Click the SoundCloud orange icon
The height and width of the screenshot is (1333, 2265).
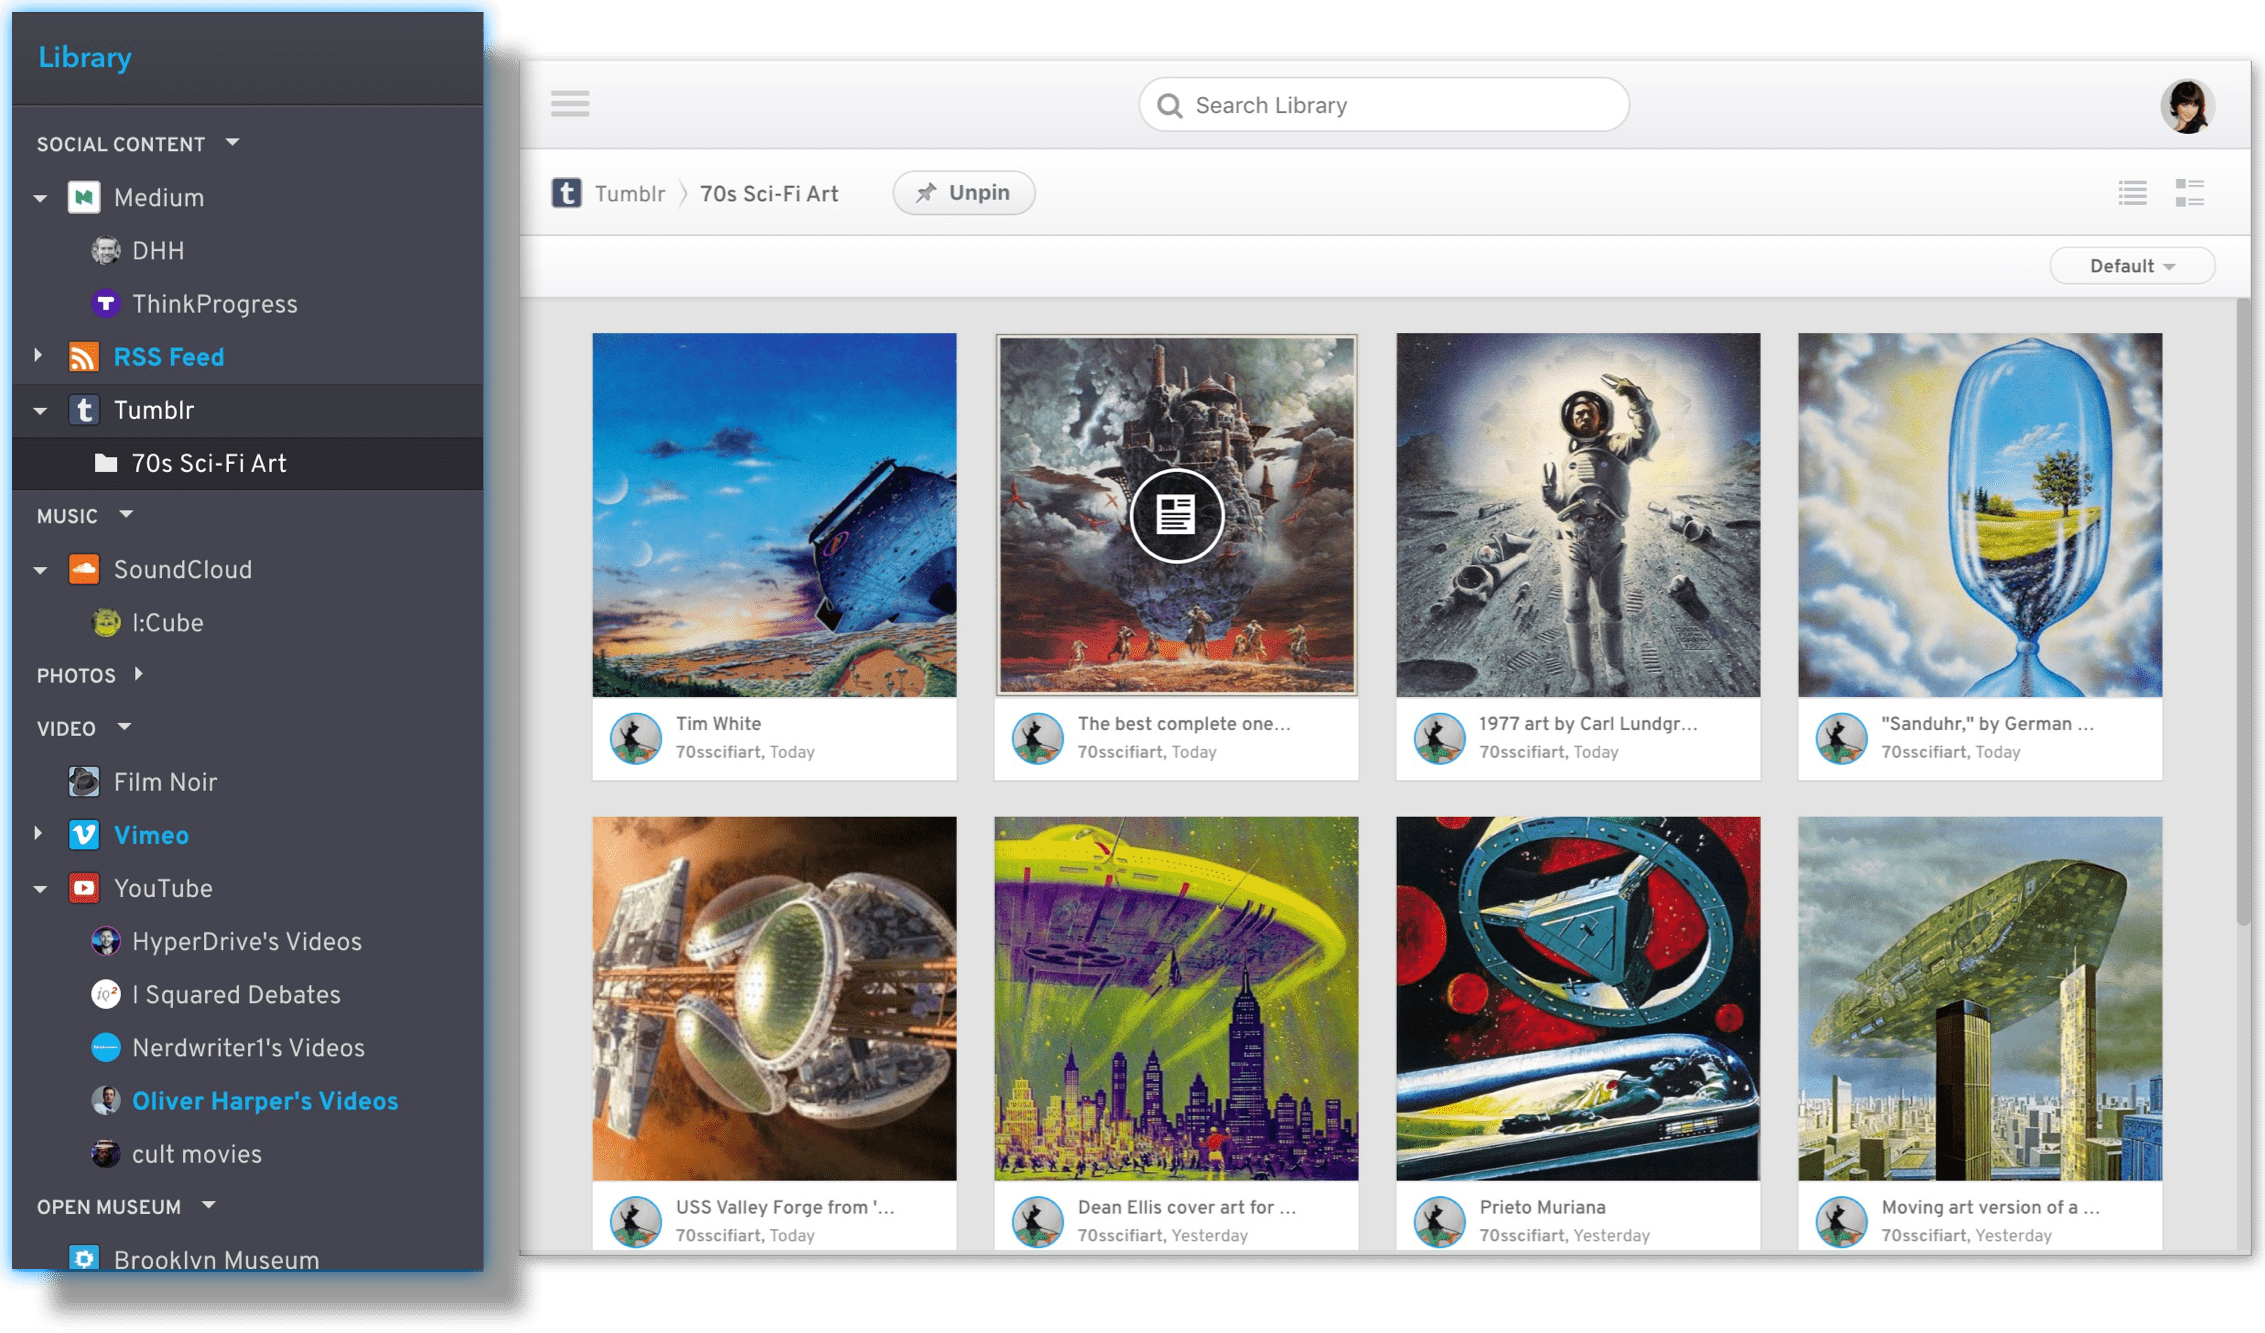point(84,570)
